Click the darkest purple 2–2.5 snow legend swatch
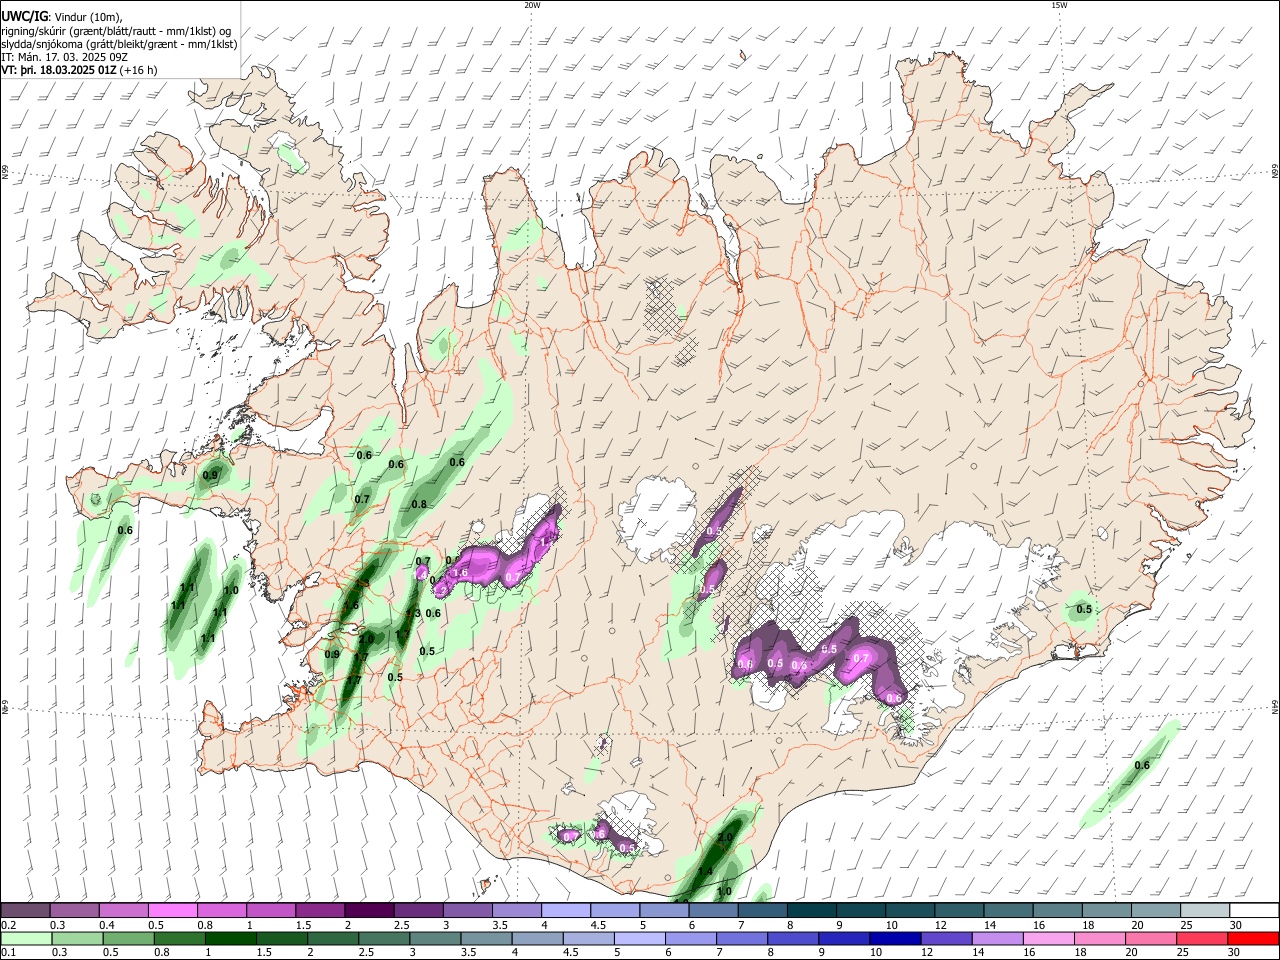1280x960 pixels. pos(369,911)
